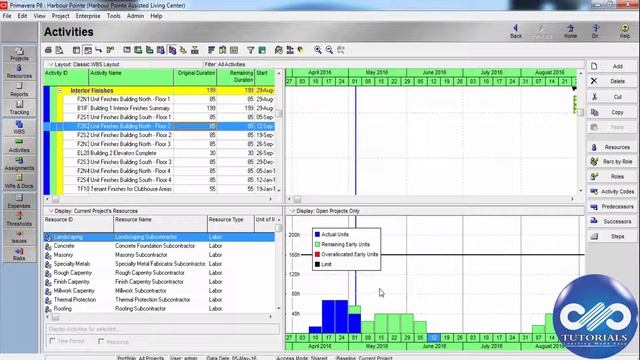
Task: Click Add in the command bar
Action: [612, 66]
